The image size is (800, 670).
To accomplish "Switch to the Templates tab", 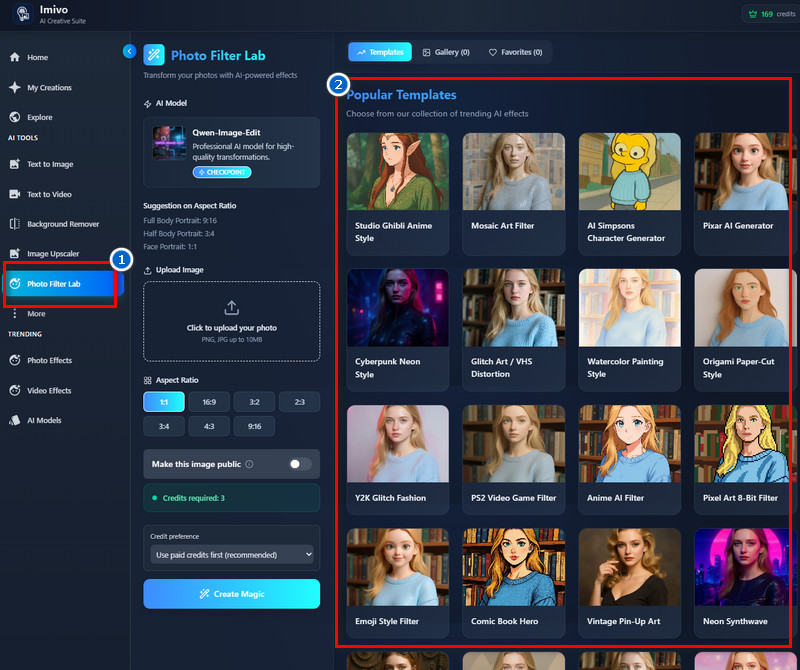I will click(x=380, y=52).
